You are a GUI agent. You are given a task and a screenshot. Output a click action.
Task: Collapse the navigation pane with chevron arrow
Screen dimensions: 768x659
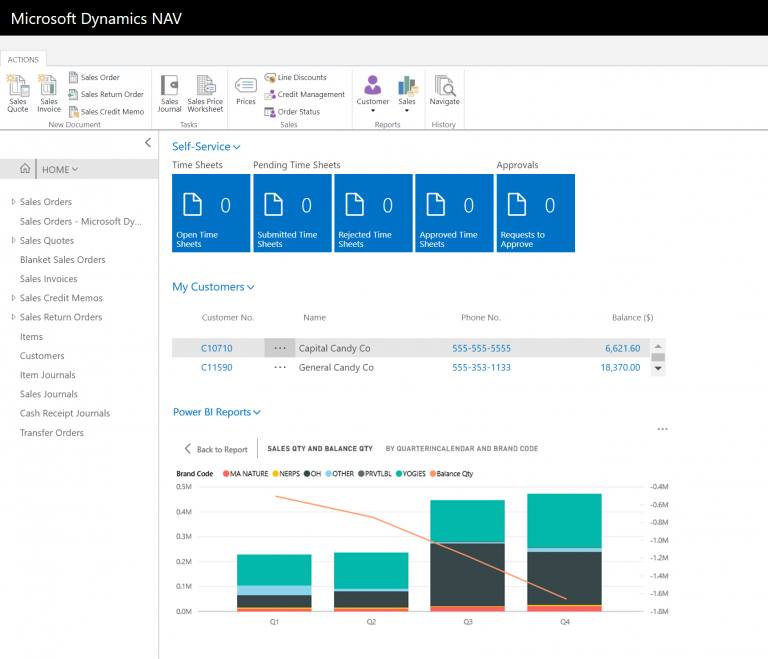tap(148, 144)
